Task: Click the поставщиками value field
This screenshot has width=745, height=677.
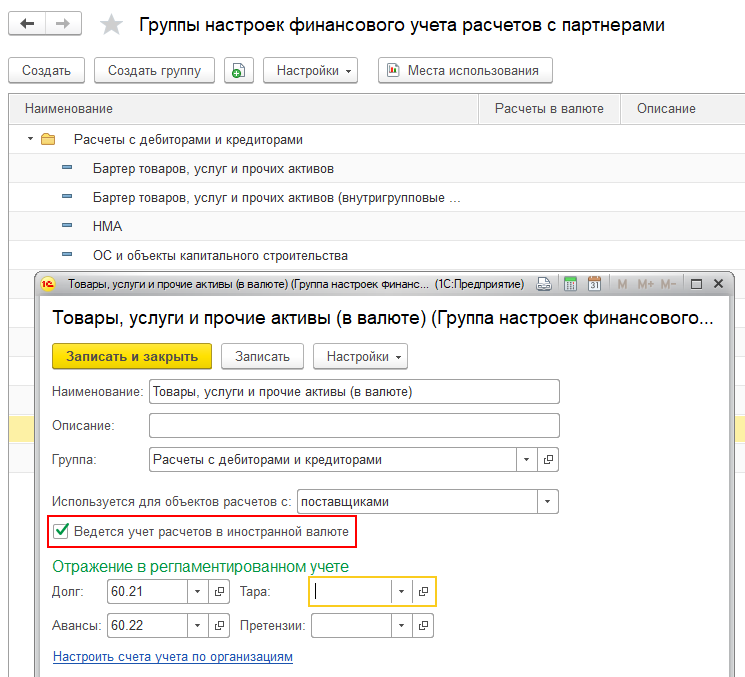Action: pos(417,502)
